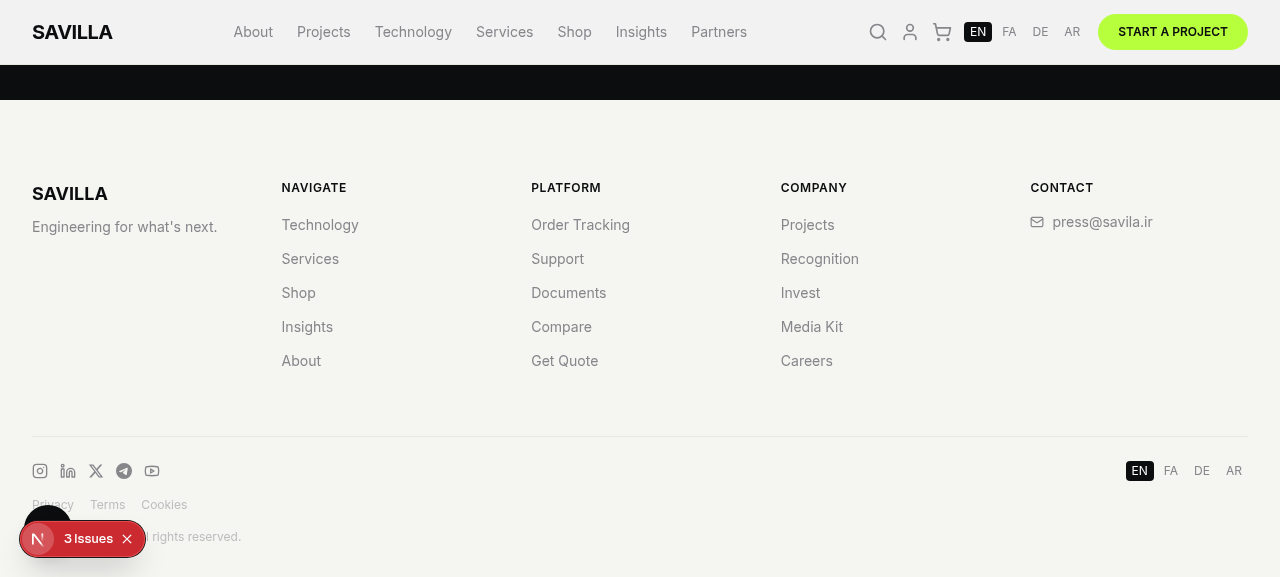Click the START A PROJECT button
Image resolution: width=1280 pixels, height=577 pixels.
tap(1173, 32)
